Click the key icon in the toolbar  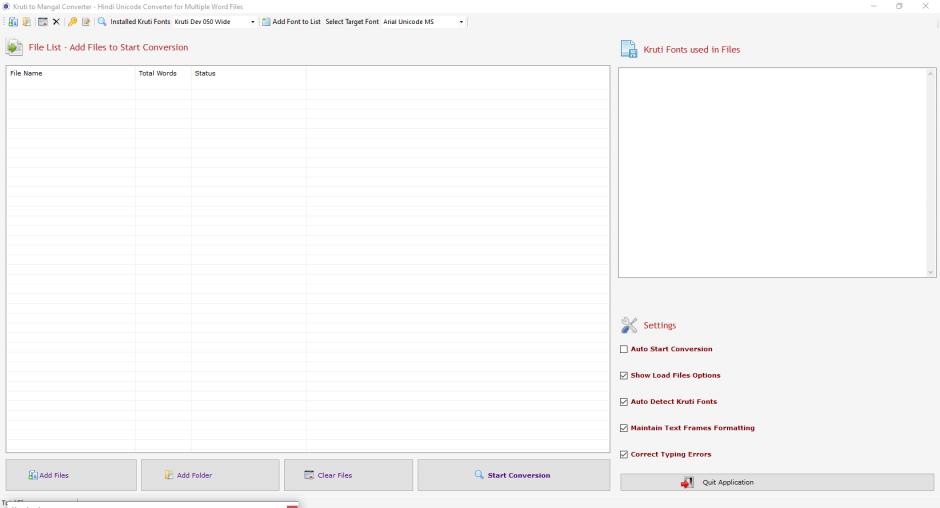click(73, 22)
